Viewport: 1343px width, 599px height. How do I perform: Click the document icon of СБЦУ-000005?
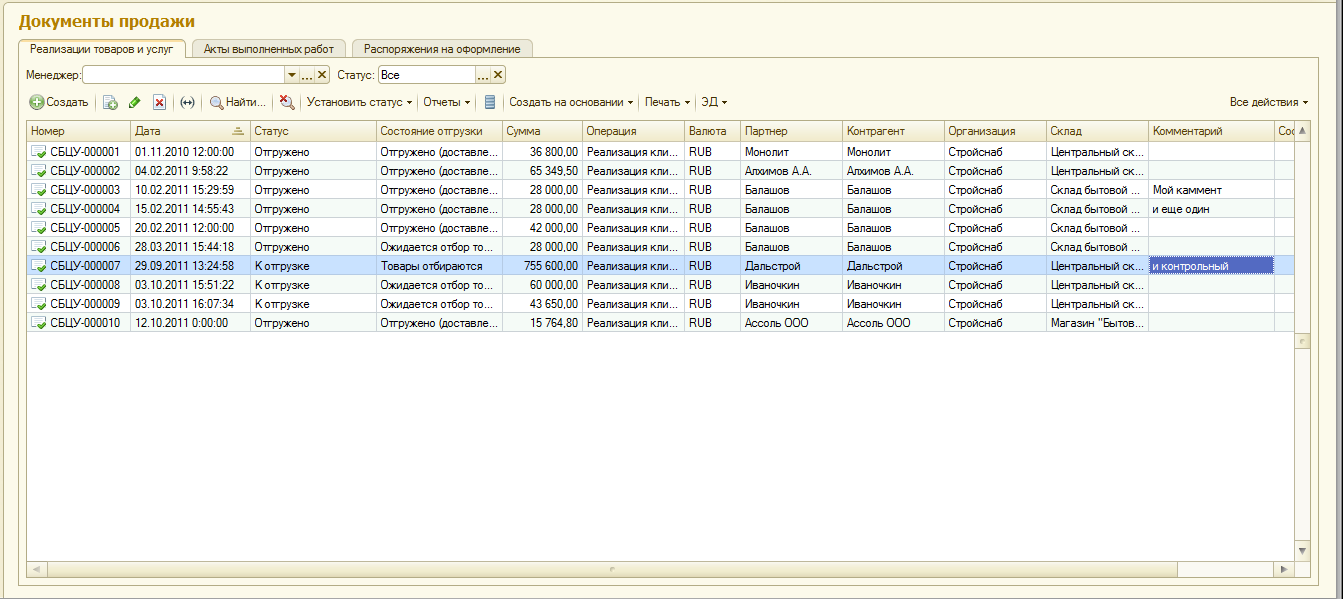(39, 228)
